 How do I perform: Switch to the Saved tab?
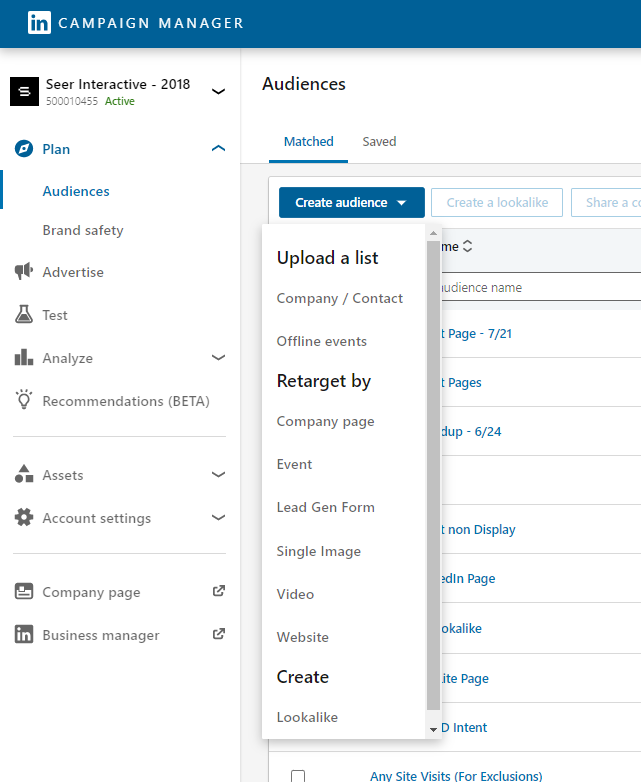click(x=379, y=142)
